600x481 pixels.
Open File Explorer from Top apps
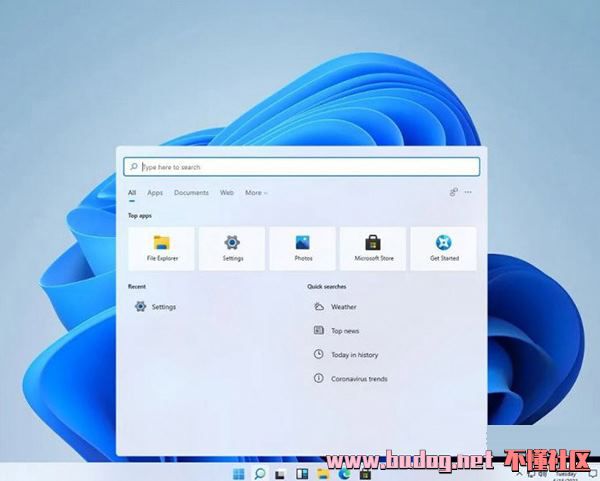[162, 248]
